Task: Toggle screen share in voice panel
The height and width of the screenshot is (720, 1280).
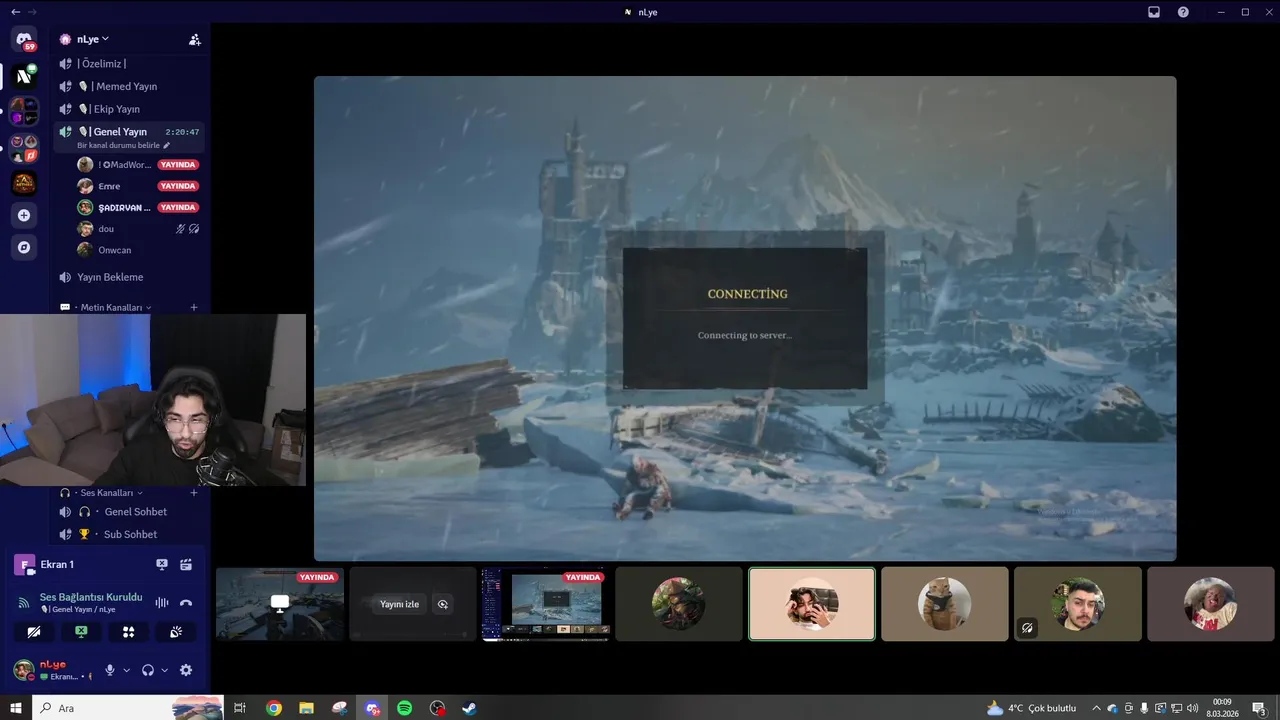Action: (81, 632)
